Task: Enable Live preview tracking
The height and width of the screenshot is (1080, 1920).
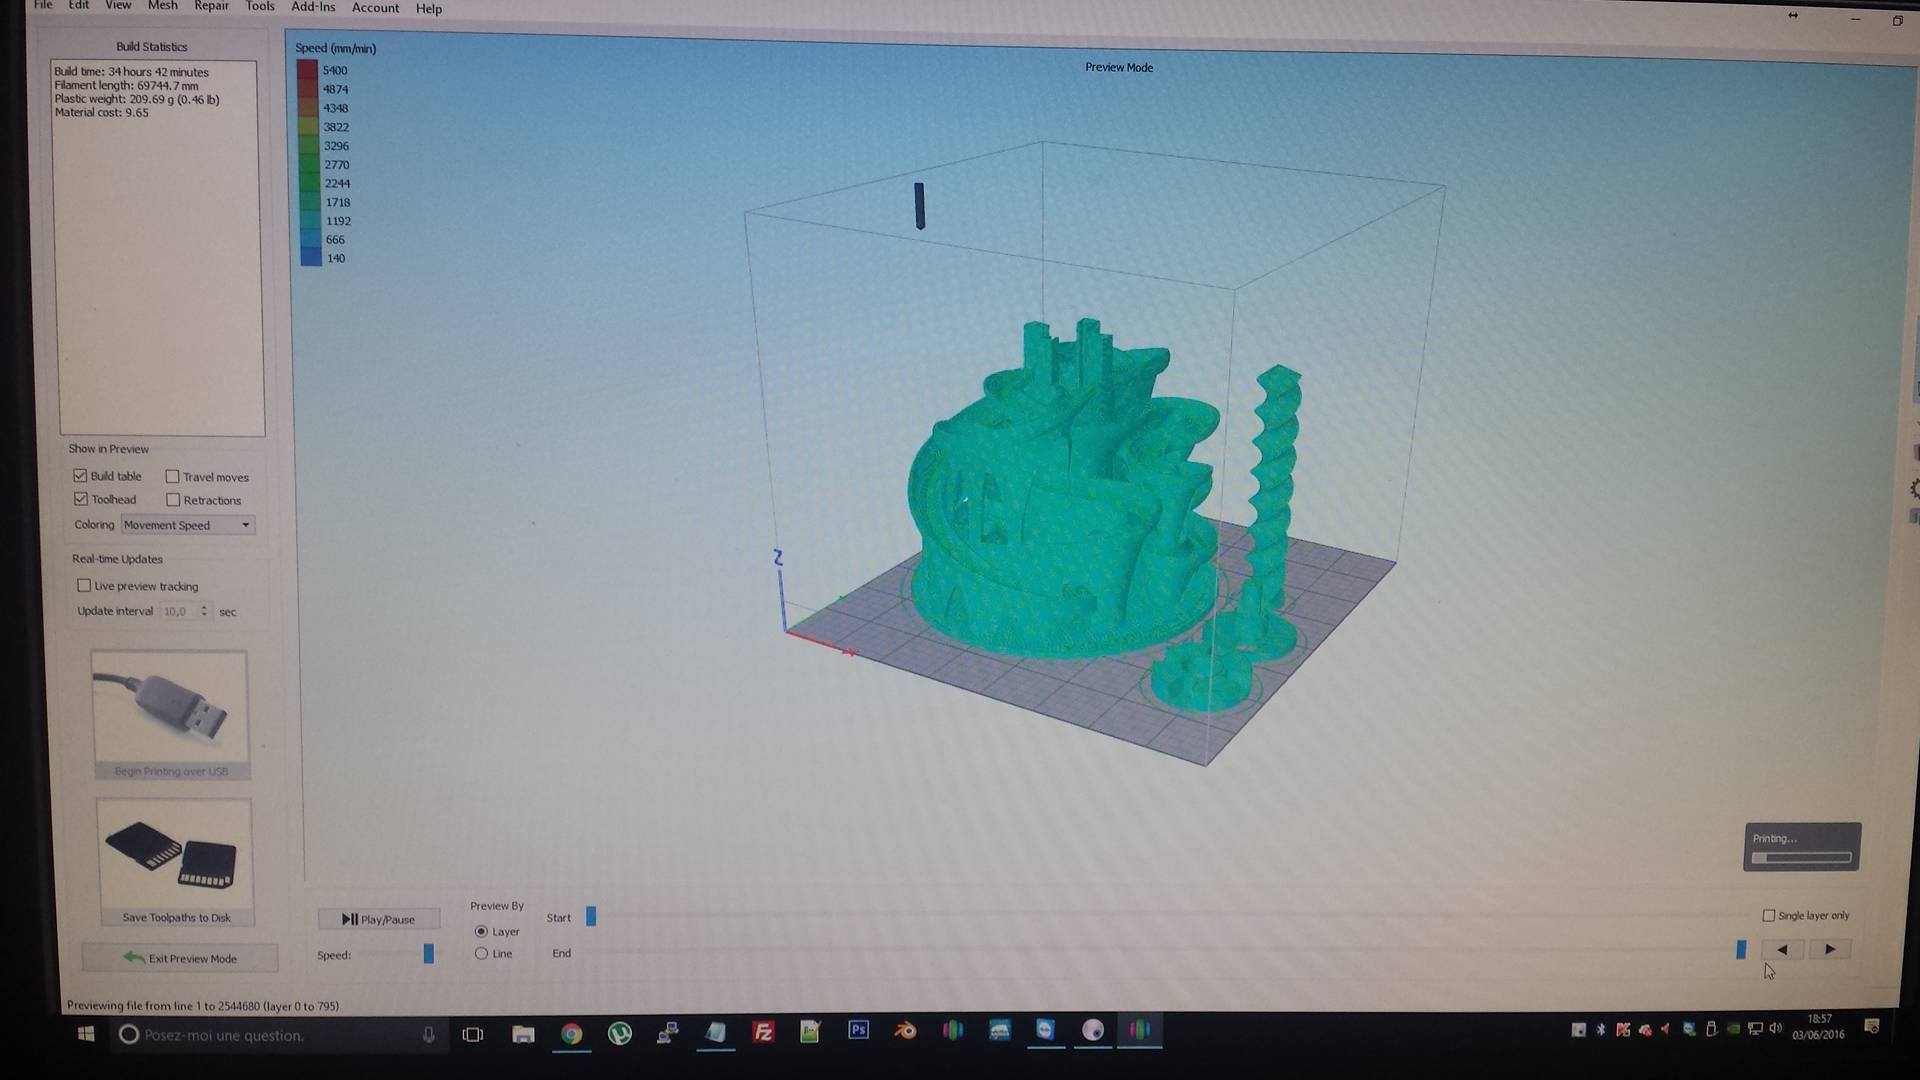Action: [x=84, y=586]
